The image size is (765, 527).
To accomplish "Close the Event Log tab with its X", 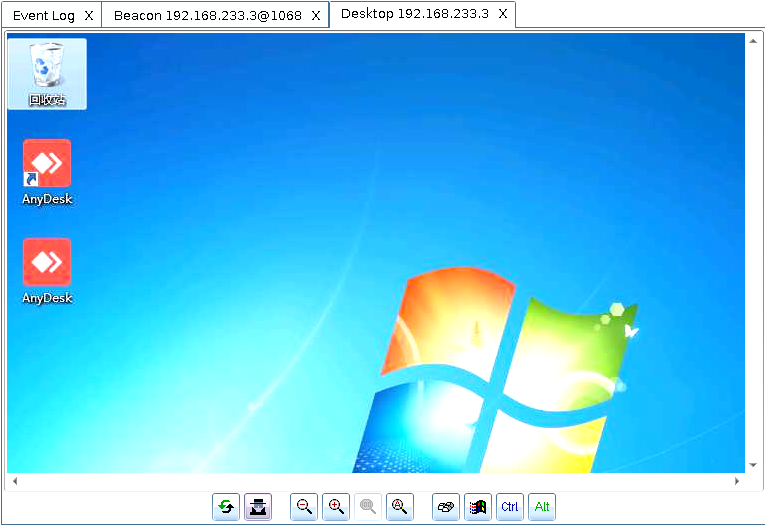I will point(89,16).
